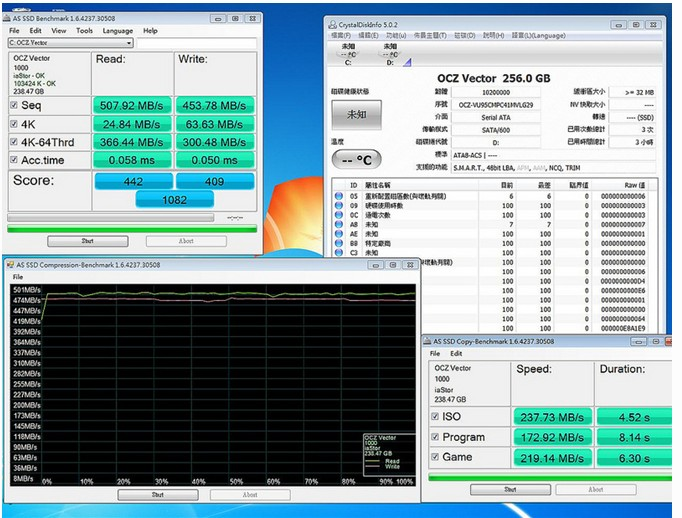Toggle the Seq test checkbox
This screenshot has height=518, width=682.
pyautogui.click(x=13, y=105)
